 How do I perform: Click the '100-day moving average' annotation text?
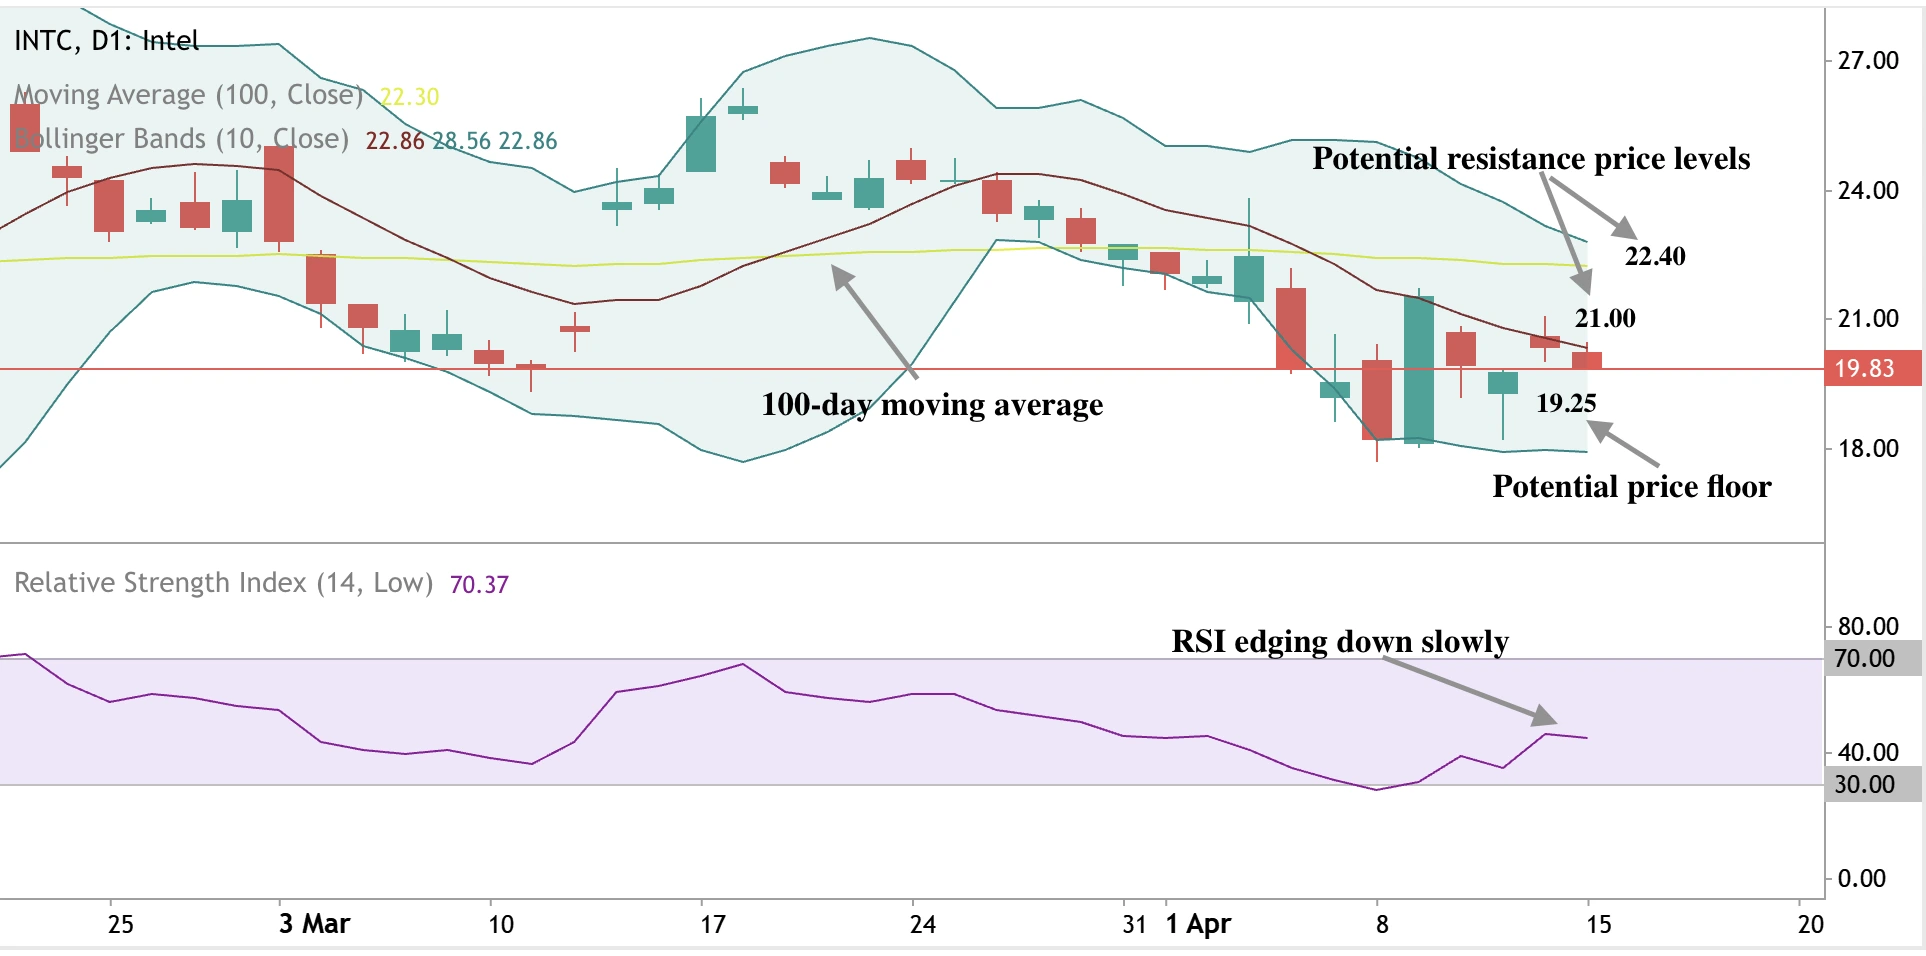[932, 405]
